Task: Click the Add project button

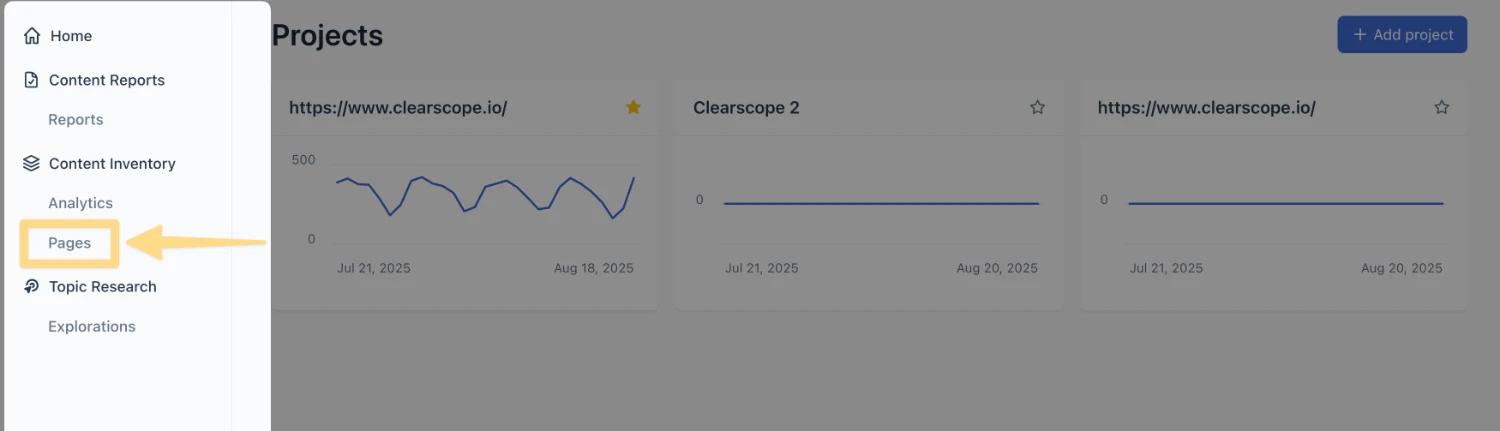Action: click(1402, 35)
